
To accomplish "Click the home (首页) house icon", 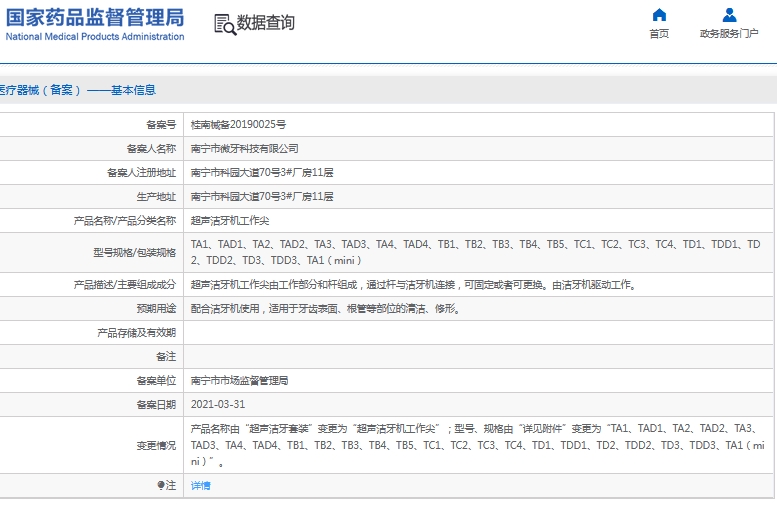I will coord(659,15).
